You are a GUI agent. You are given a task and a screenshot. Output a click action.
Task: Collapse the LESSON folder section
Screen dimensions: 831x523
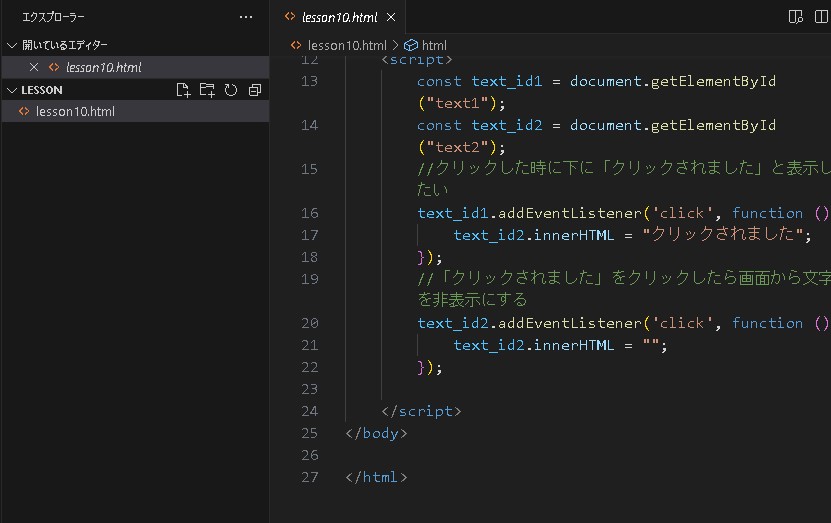[12, 90]
